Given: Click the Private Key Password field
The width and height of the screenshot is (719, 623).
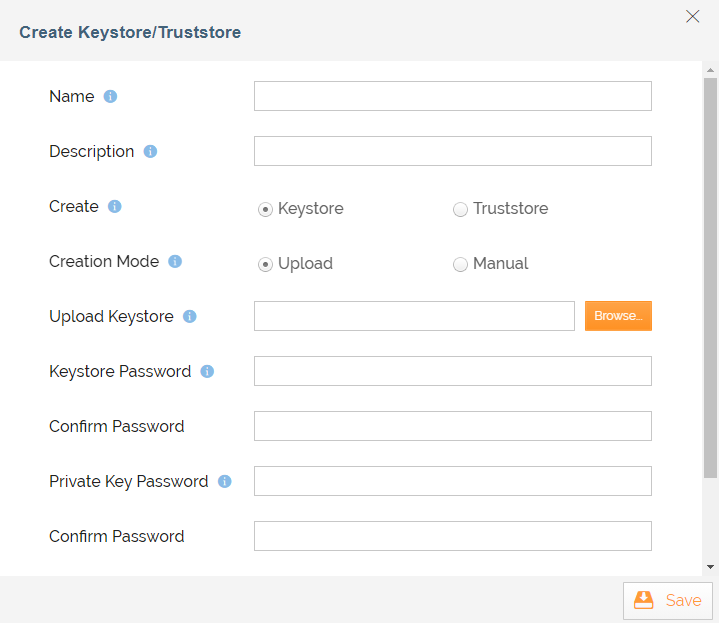Looking at the screenshot, I should (452, 481).
